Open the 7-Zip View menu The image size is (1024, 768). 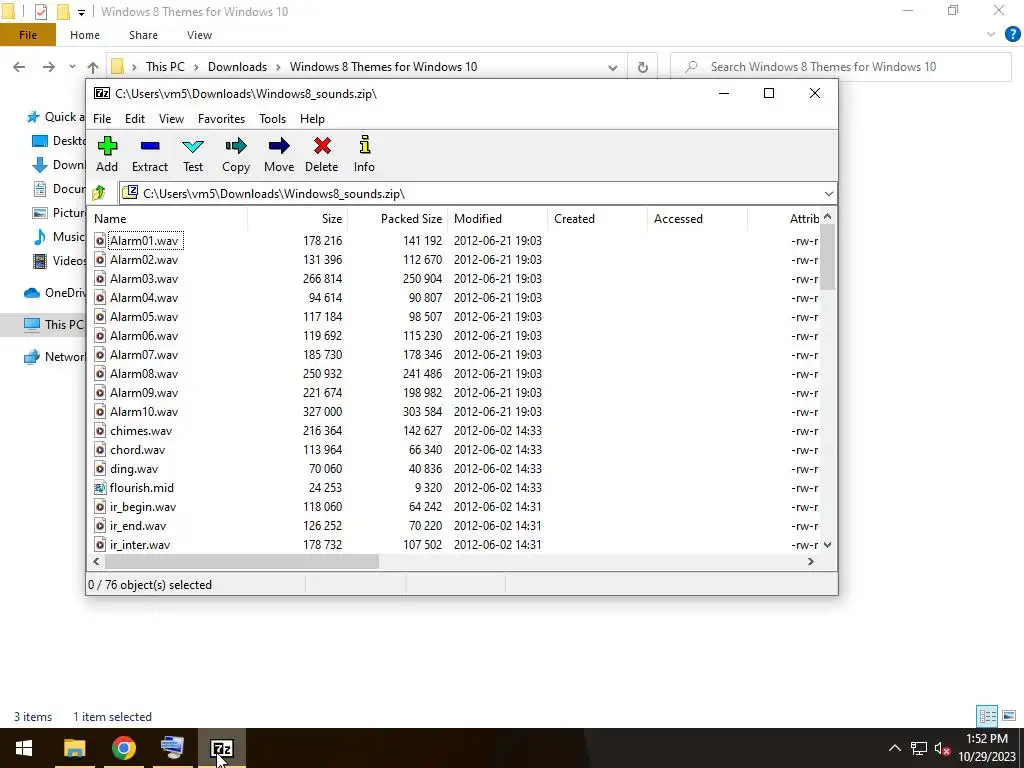point(171,119)
